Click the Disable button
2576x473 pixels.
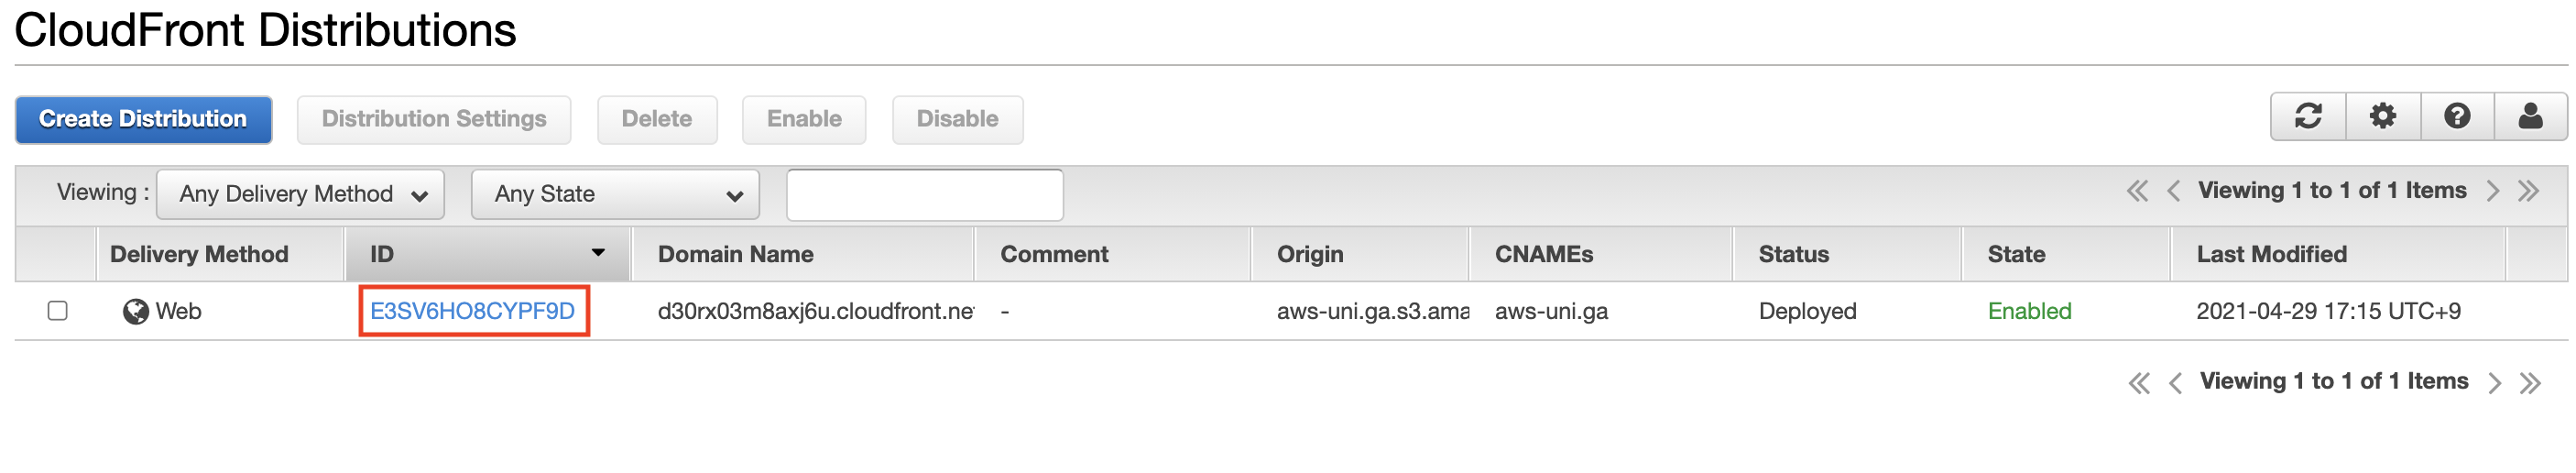(957, 119)
